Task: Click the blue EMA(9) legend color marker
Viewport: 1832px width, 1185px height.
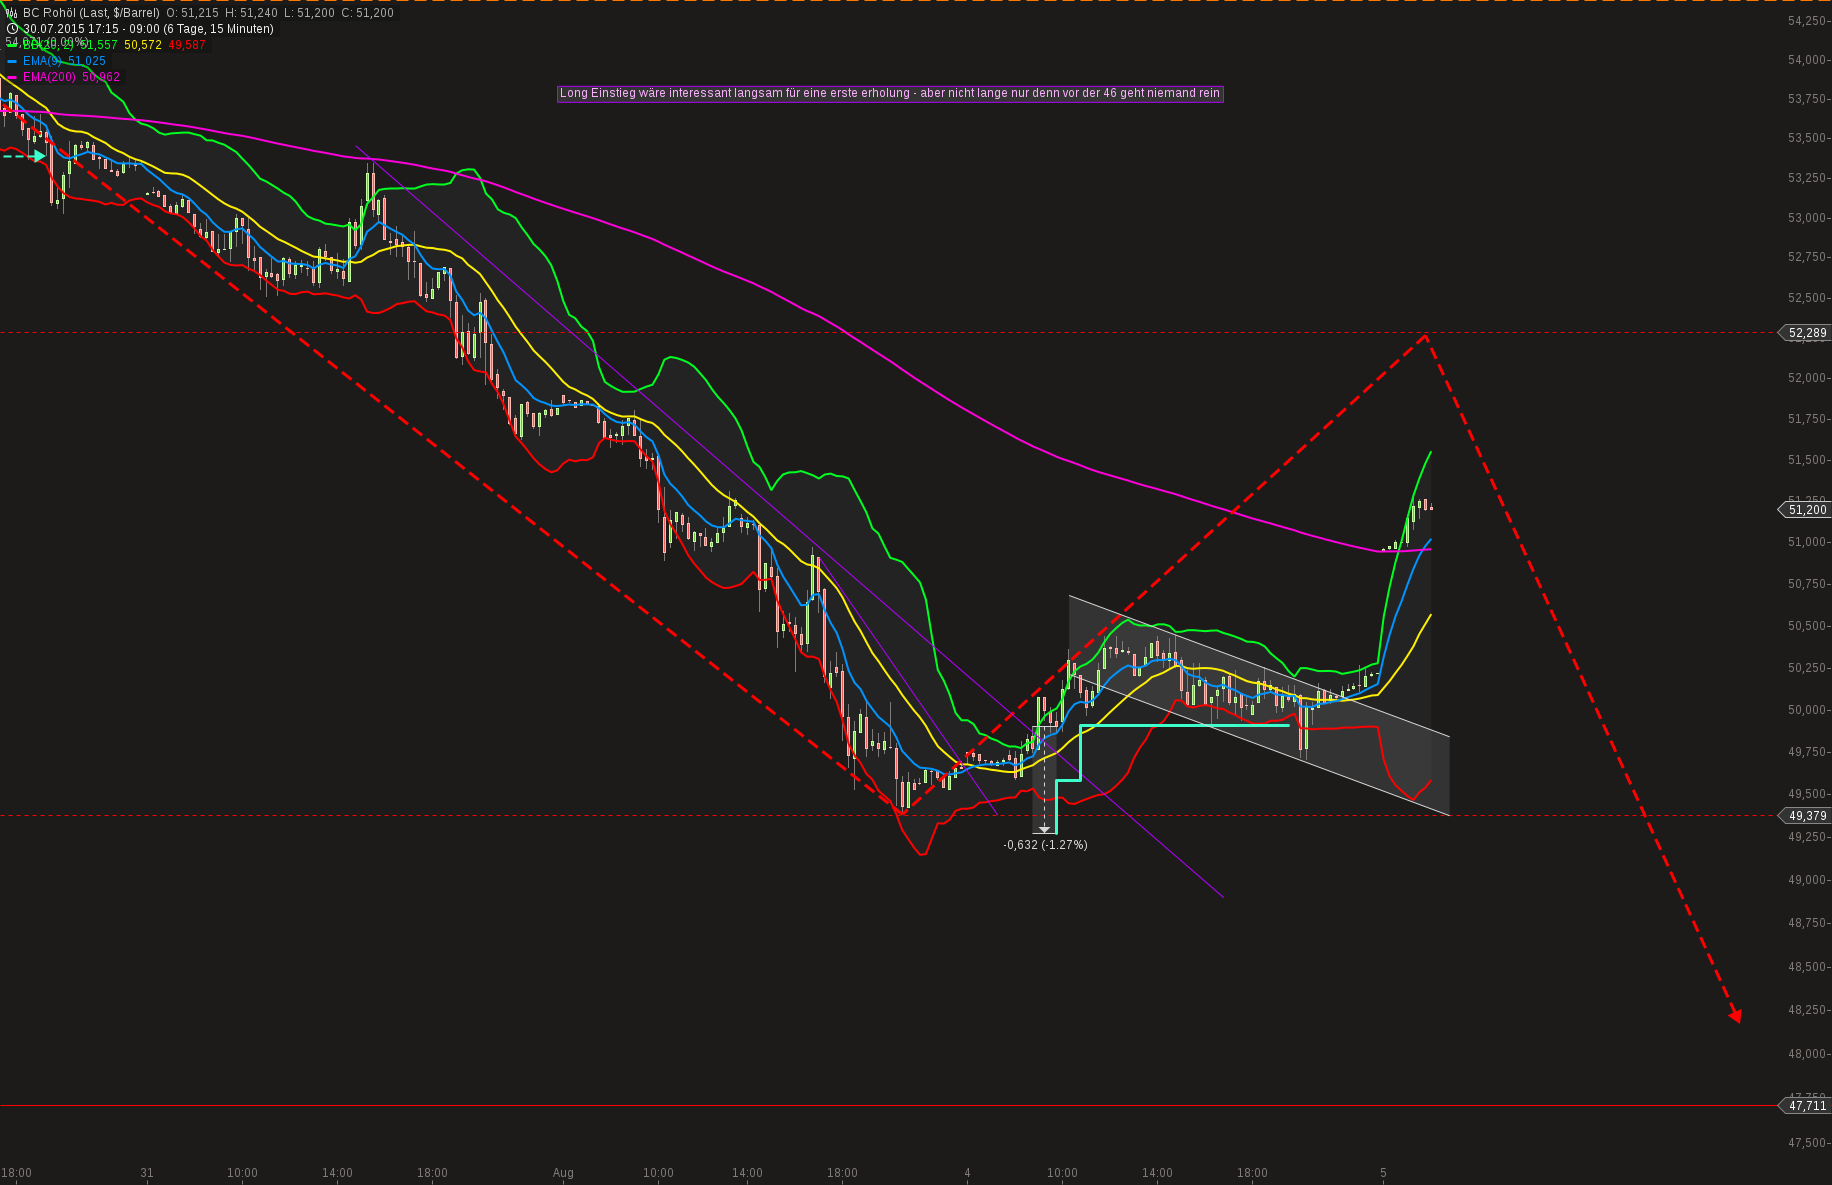Action: coord(12,61)
